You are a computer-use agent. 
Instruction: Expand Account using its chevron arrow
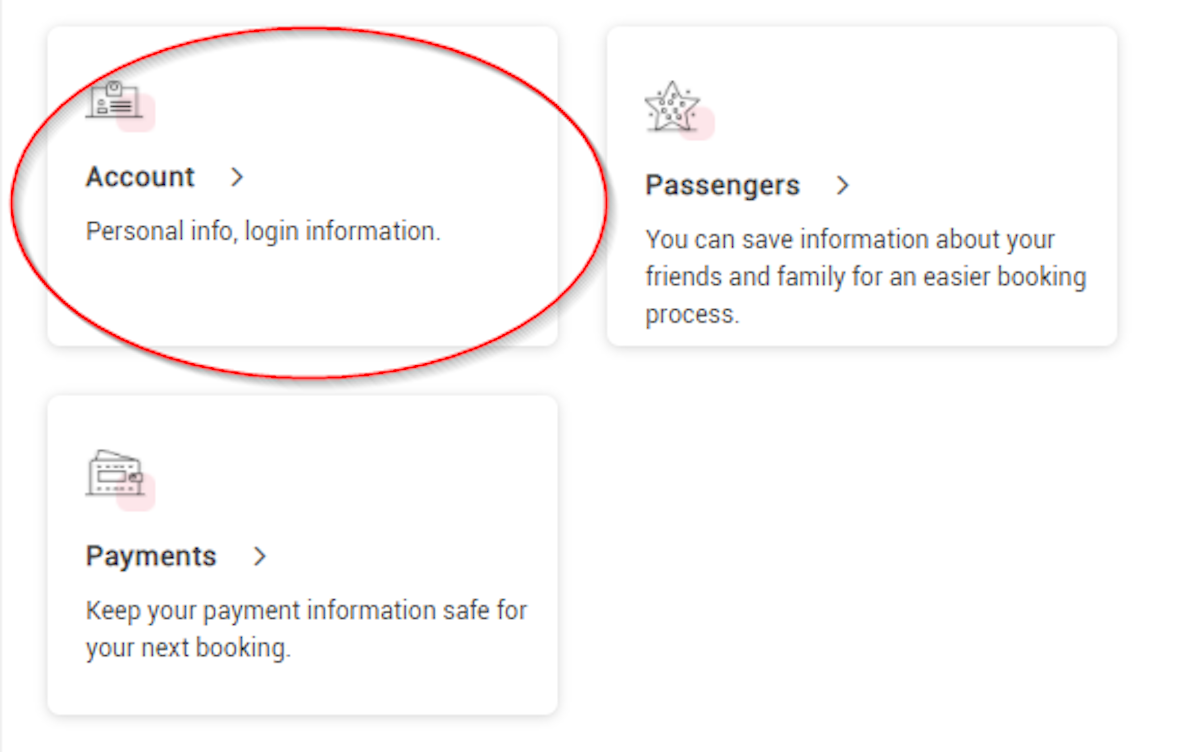click(x=237, y=178)
